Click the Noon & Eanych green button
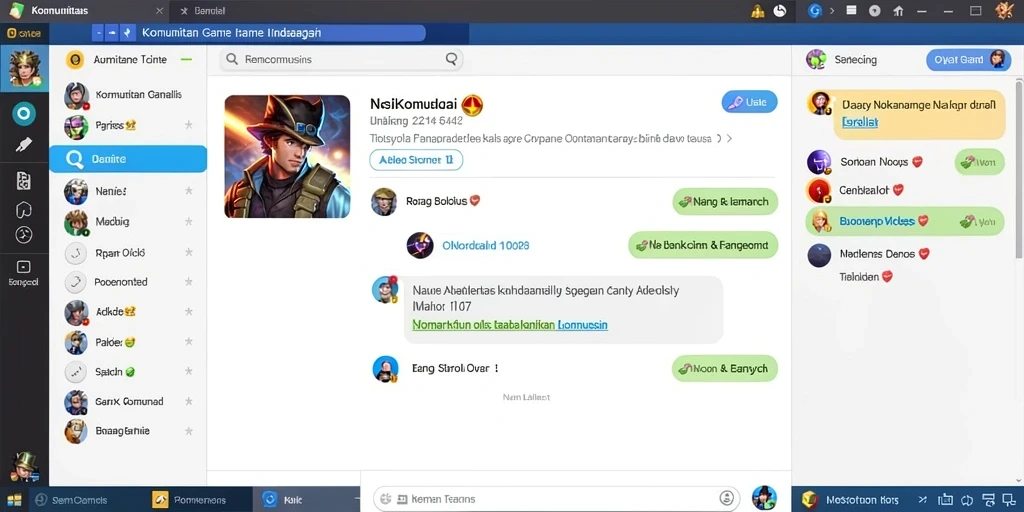The width and height of the screenshot is (1024, 512). tap(725, 368)
